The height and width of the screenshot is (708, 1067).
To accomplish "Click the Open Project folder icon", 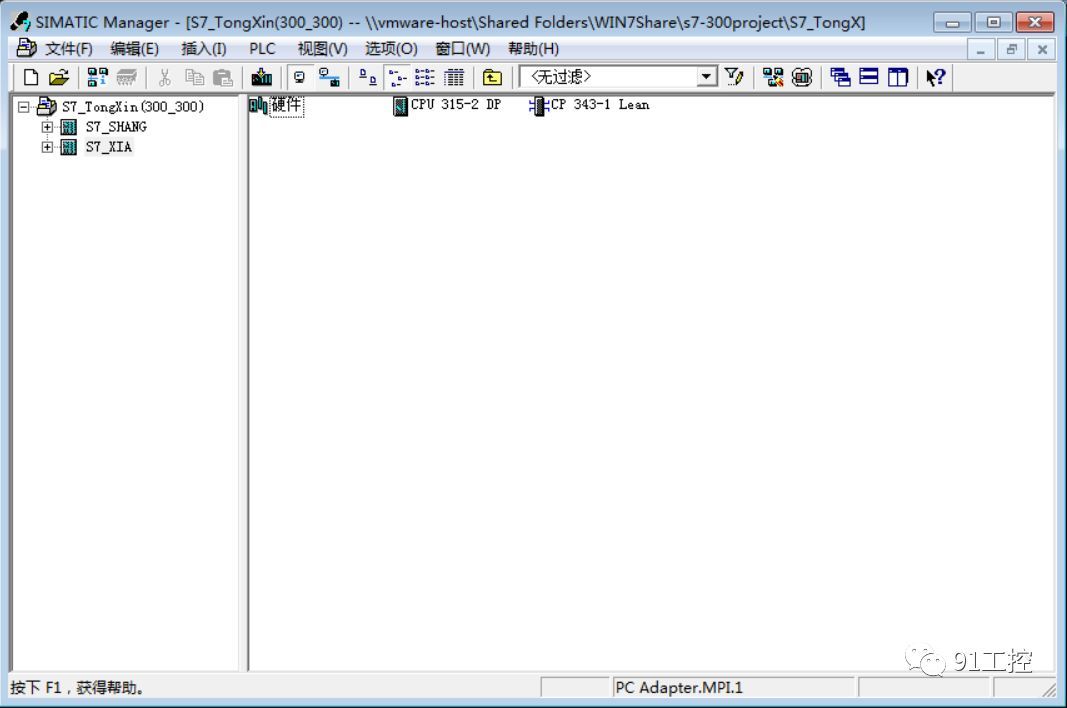I will 59,77.
